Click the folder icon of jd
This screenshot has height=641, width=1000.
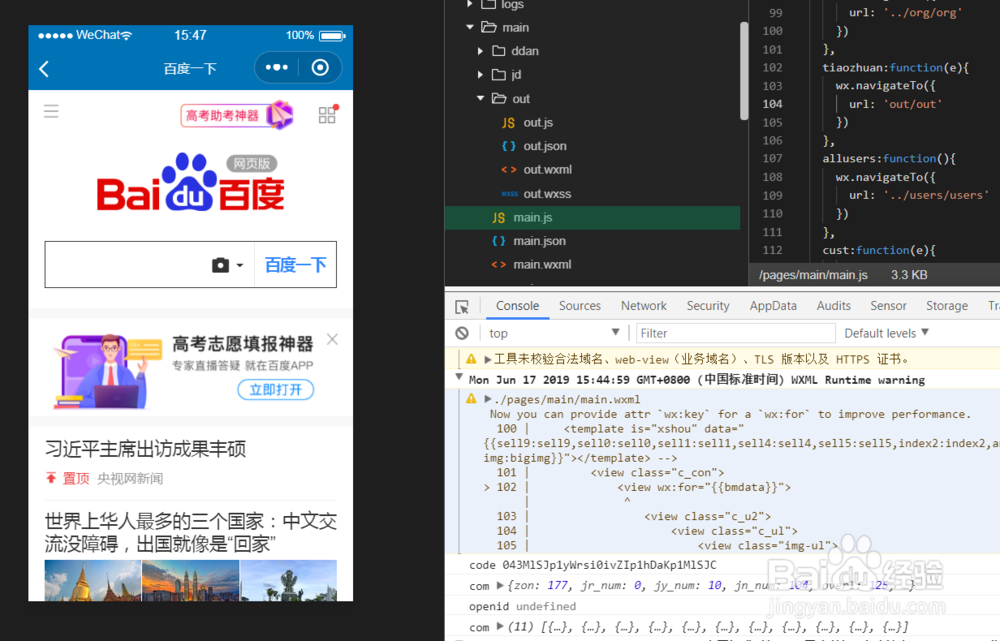tap(499, 75)
